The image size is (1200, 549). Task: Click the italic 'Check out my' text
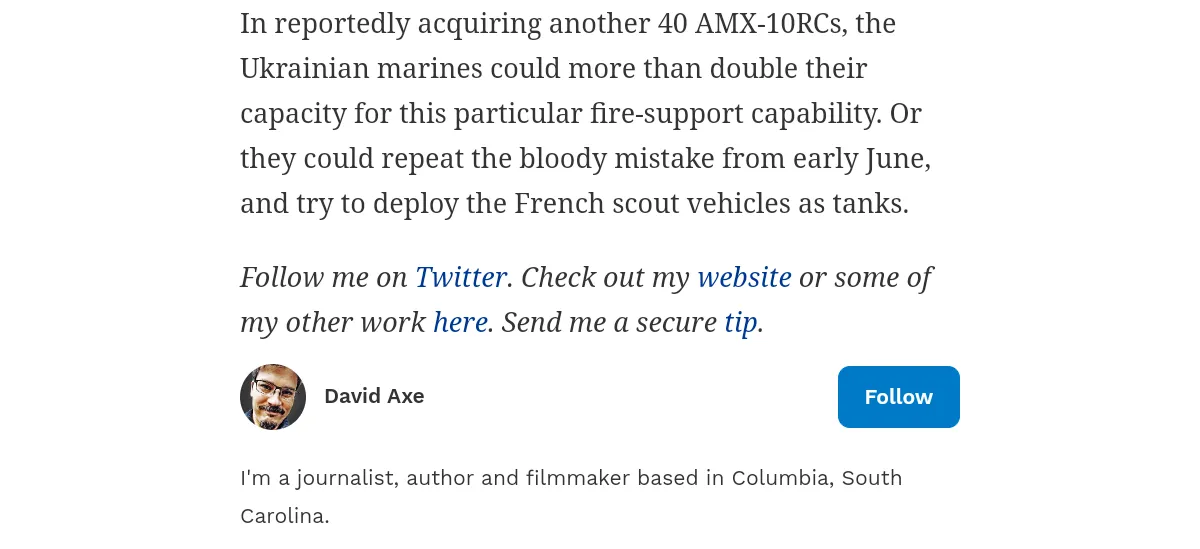pyautogui.click(x=605, y=277)
